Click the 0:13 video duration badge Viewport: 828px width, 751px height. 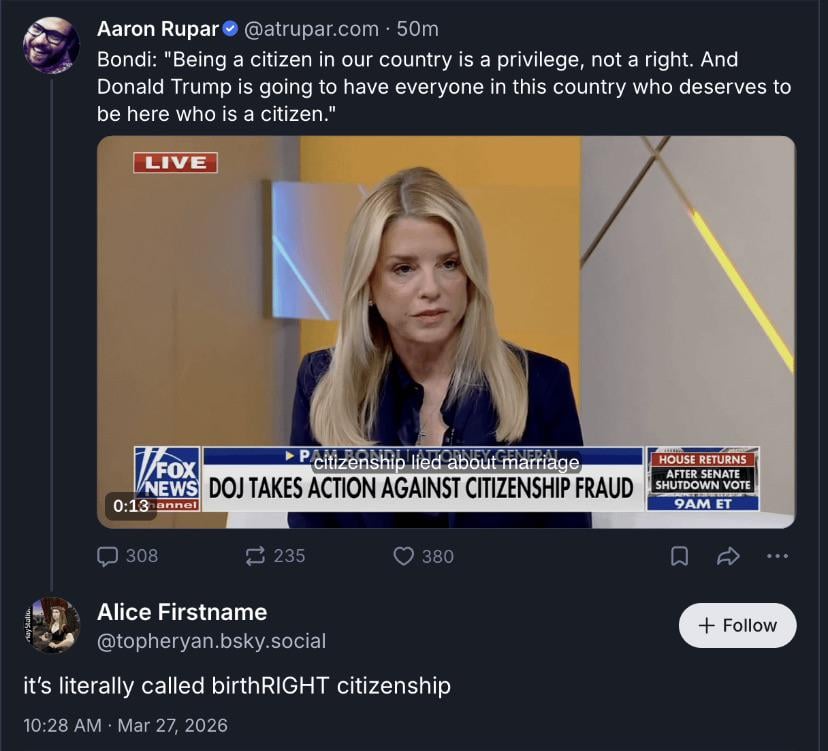coord(130,506)
